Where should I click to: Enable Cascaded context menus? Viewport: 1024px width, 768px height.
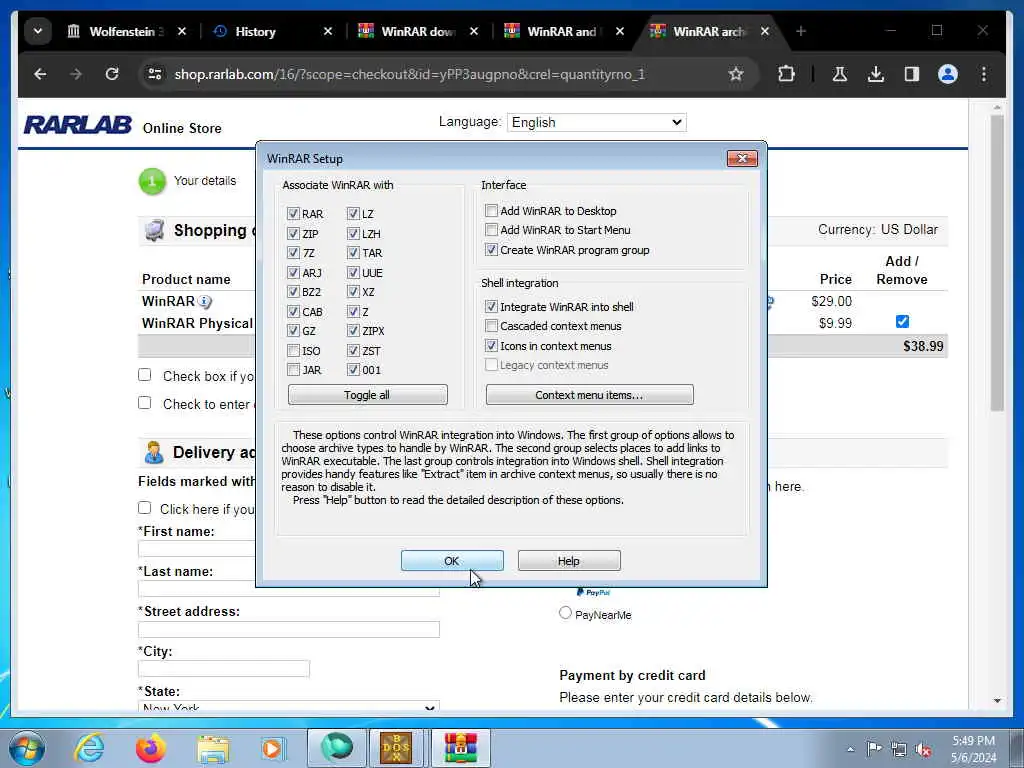click(x=491, y=326)
